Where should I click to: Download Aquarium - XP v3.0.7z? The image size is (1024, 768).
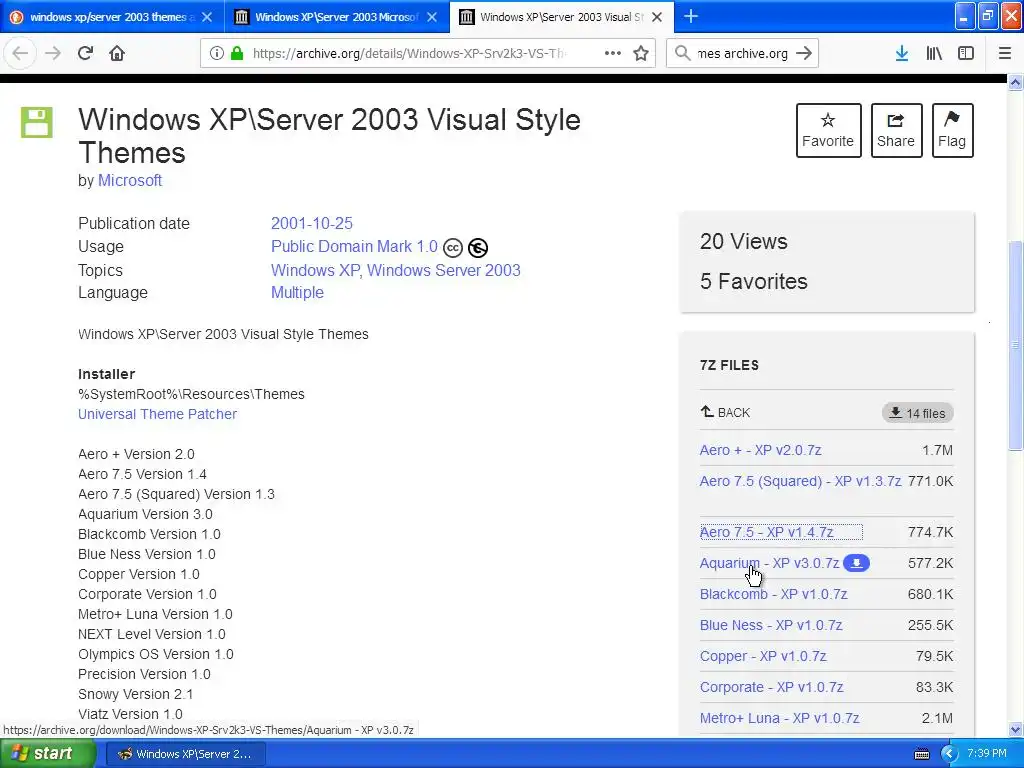[x=769, y=563]
